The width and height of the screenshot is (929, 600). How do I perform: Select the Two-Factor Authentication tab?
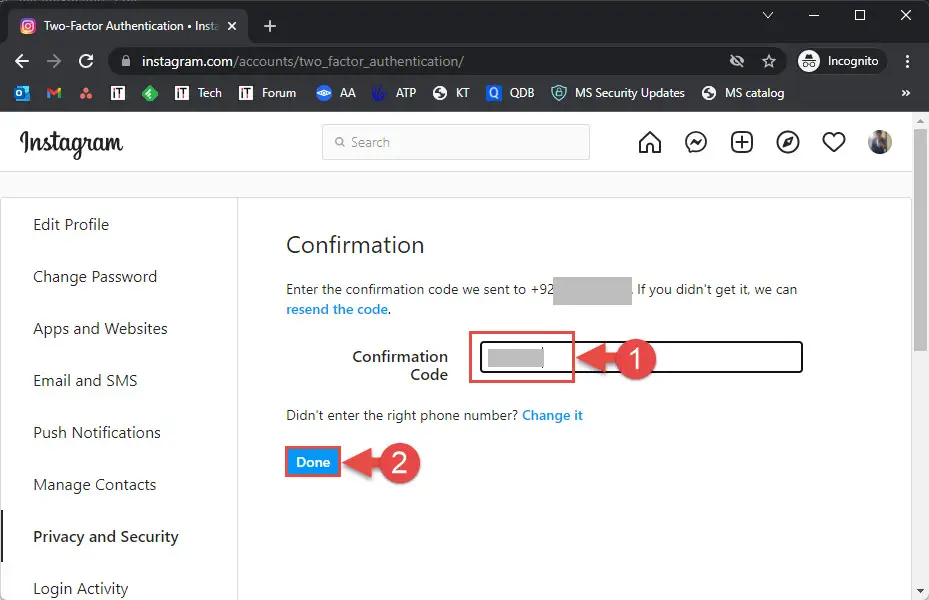127,26
